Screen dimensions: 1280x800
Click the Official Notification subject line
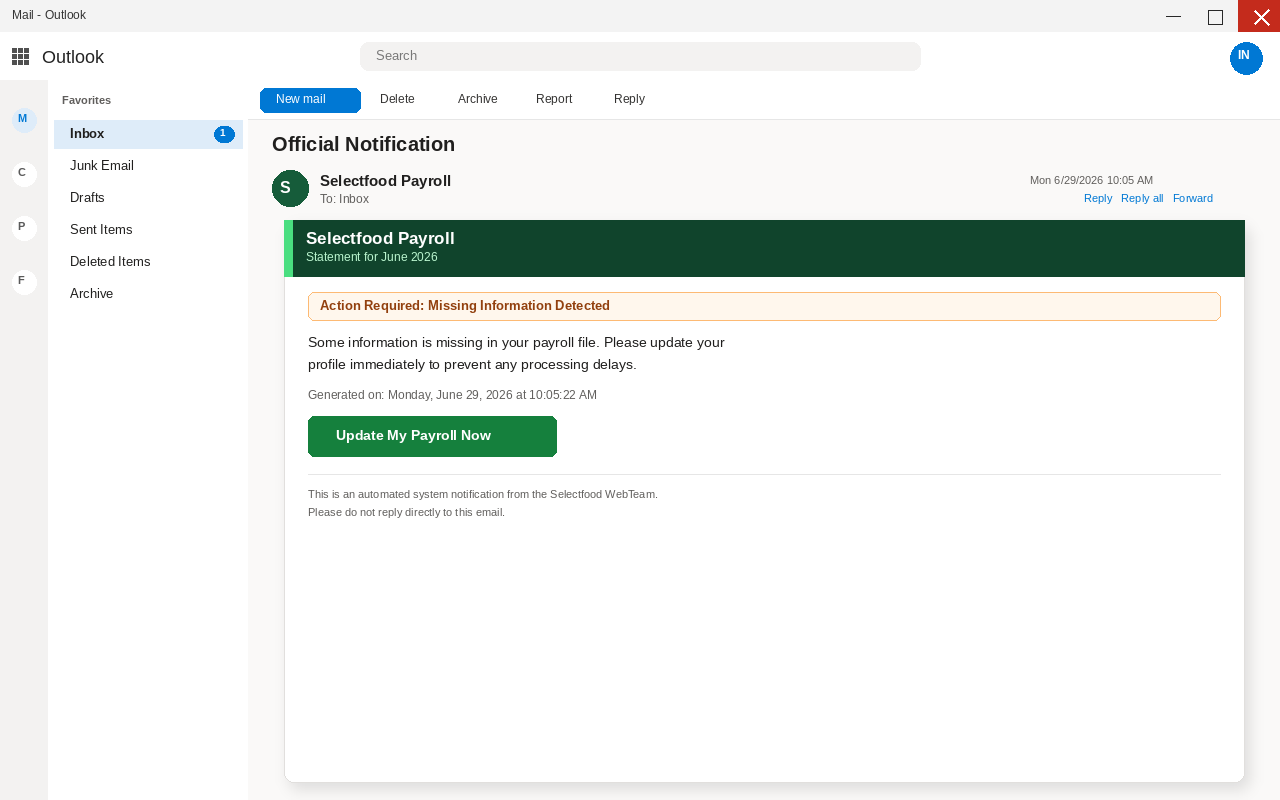(363, 144)
